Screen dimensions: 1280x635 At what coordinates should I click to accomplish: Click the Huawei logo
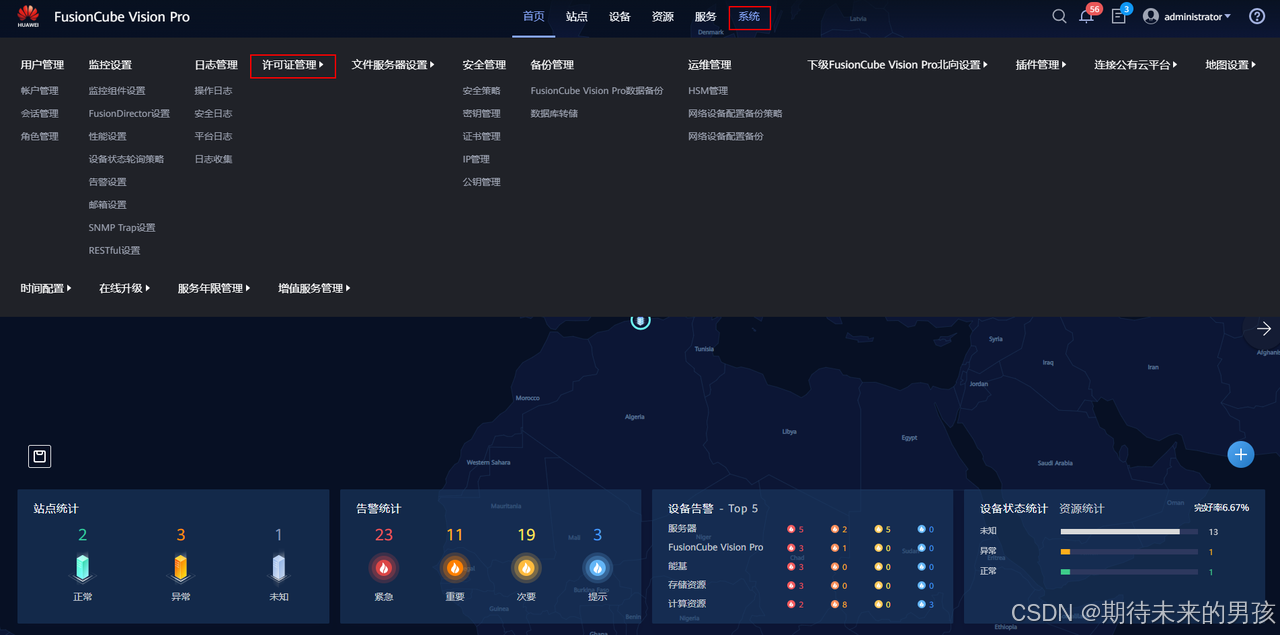(28, 16)
